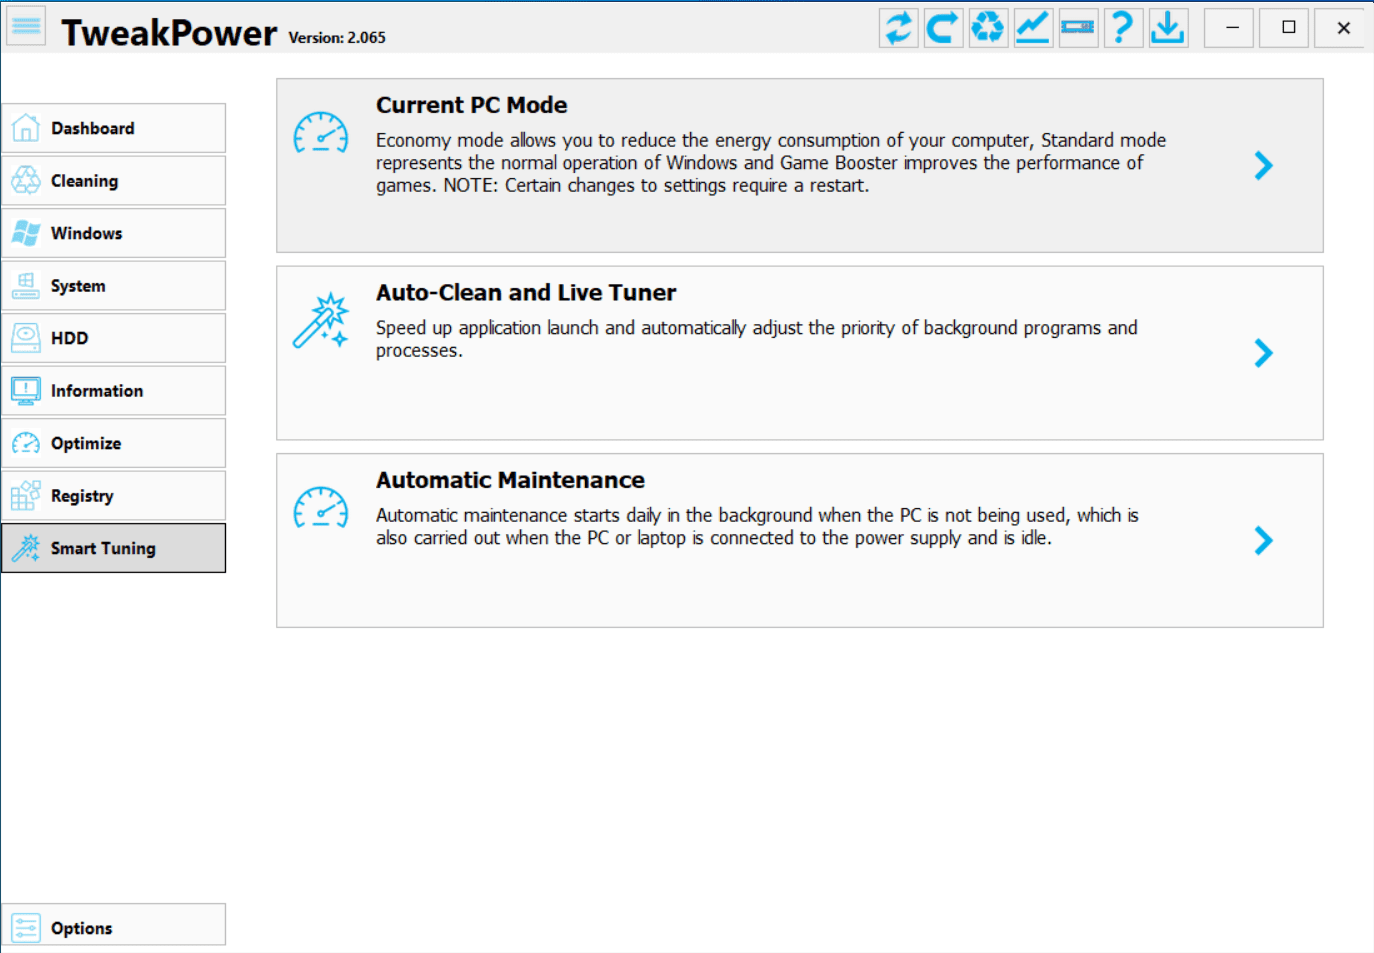Open the HDD section
This screenshot has width=1374, height=953.
114,338
